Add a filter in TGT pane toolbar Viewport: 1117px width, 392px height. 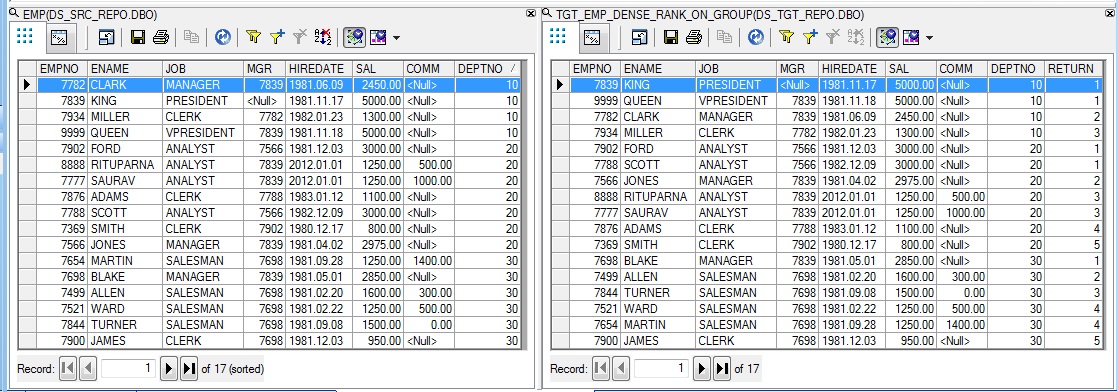click(810, 37)
